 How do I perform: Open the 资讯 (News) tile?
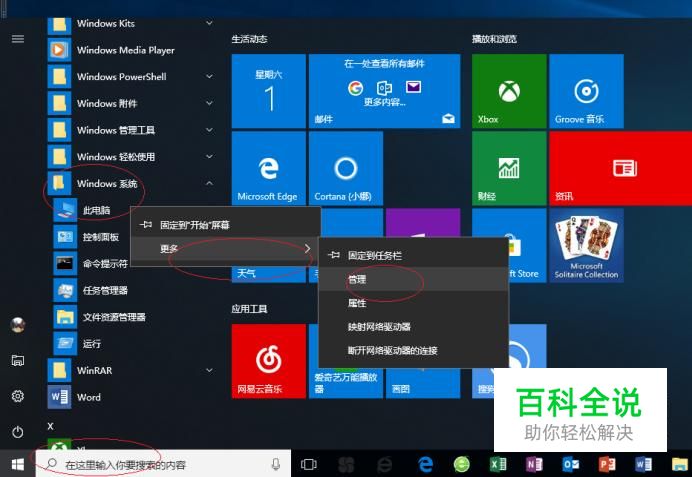coord(621,168)
